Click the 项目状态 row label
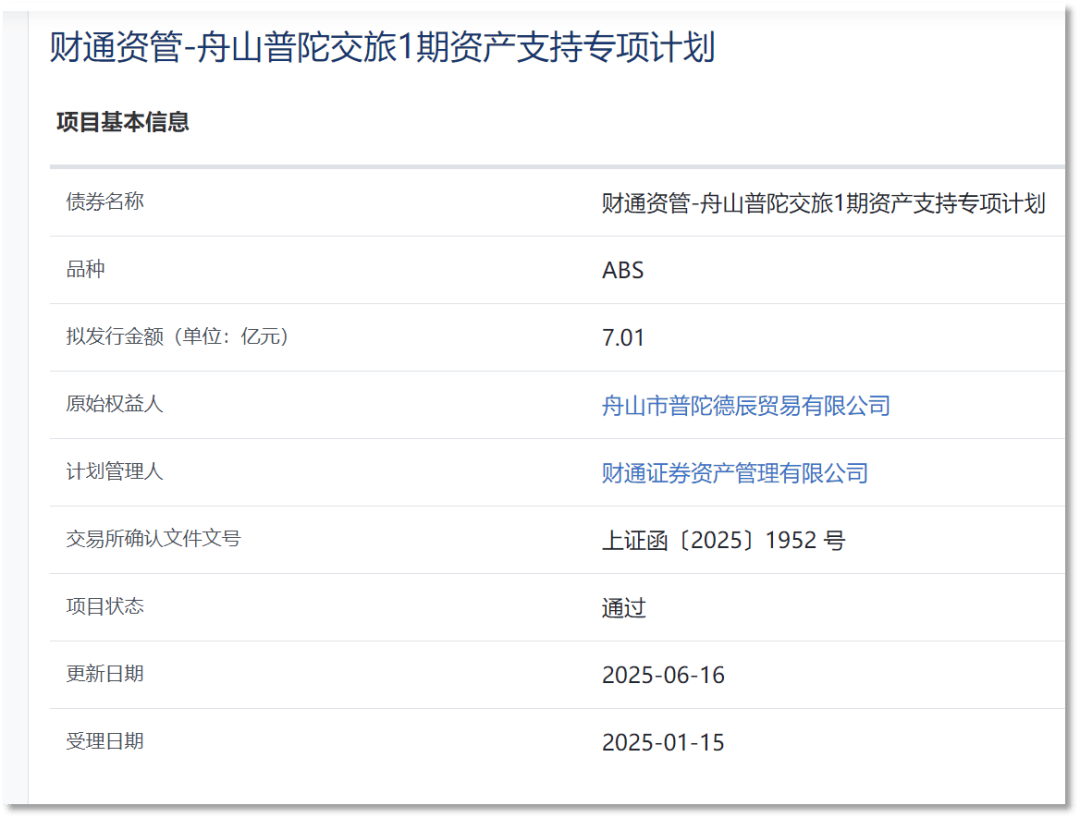 [x=105, y=606]
